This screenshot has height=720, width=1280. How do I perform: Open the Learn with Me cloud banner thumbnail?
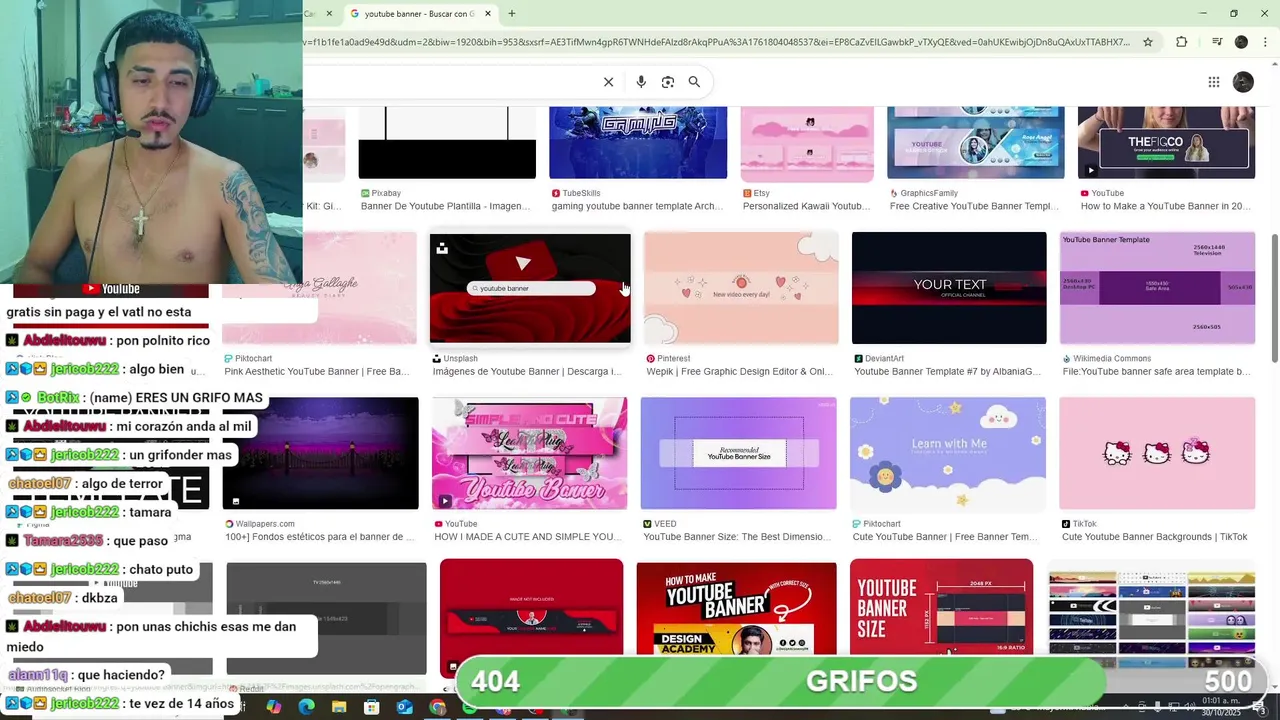tap(948, 453)
